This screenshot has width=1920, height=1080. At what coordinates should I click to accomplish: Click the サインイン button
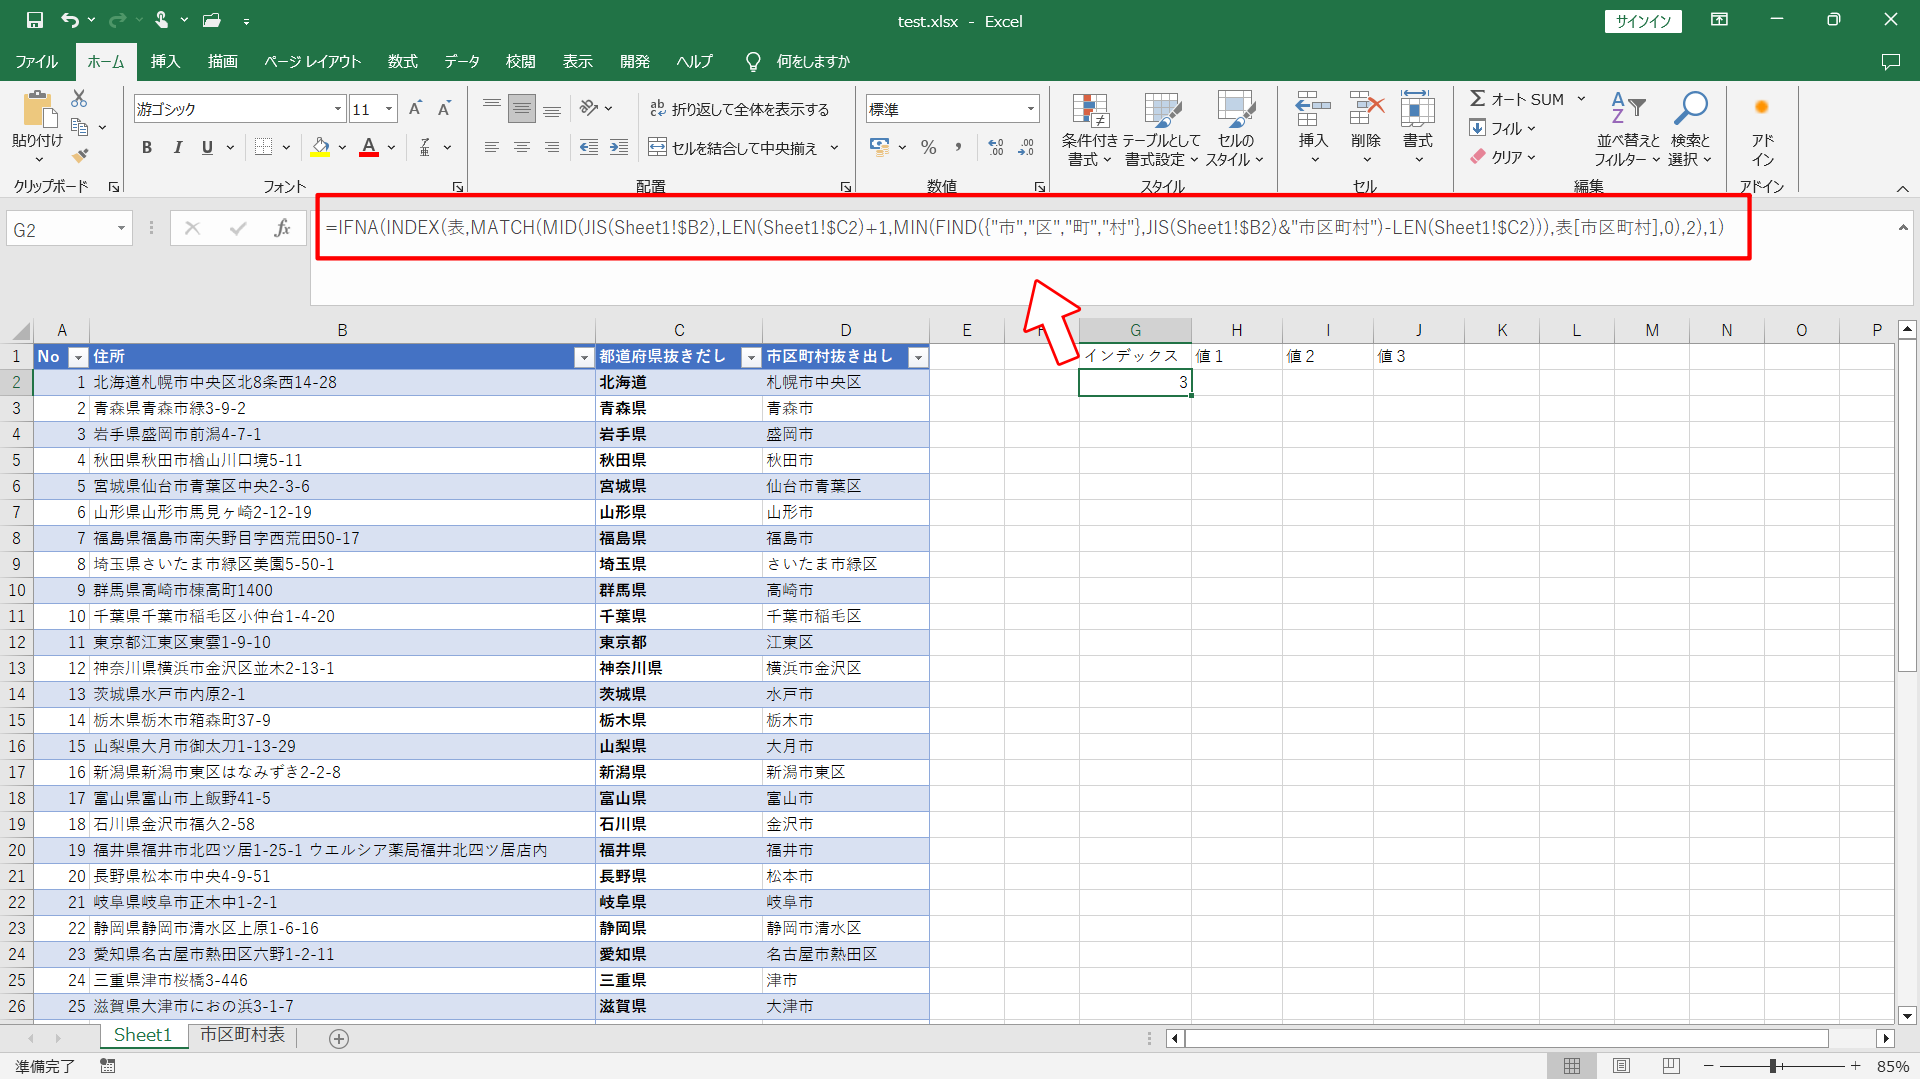pos(1643,21)
